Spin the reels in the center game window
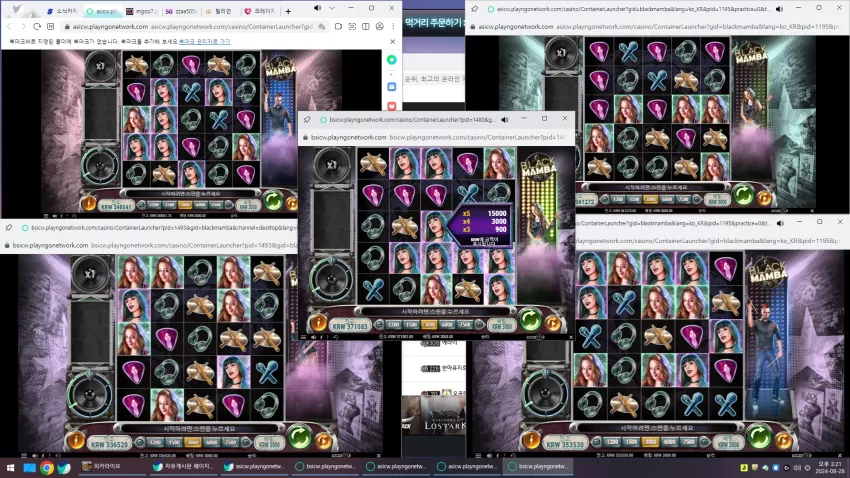This screenshot has width=850, height=478. 530,320
